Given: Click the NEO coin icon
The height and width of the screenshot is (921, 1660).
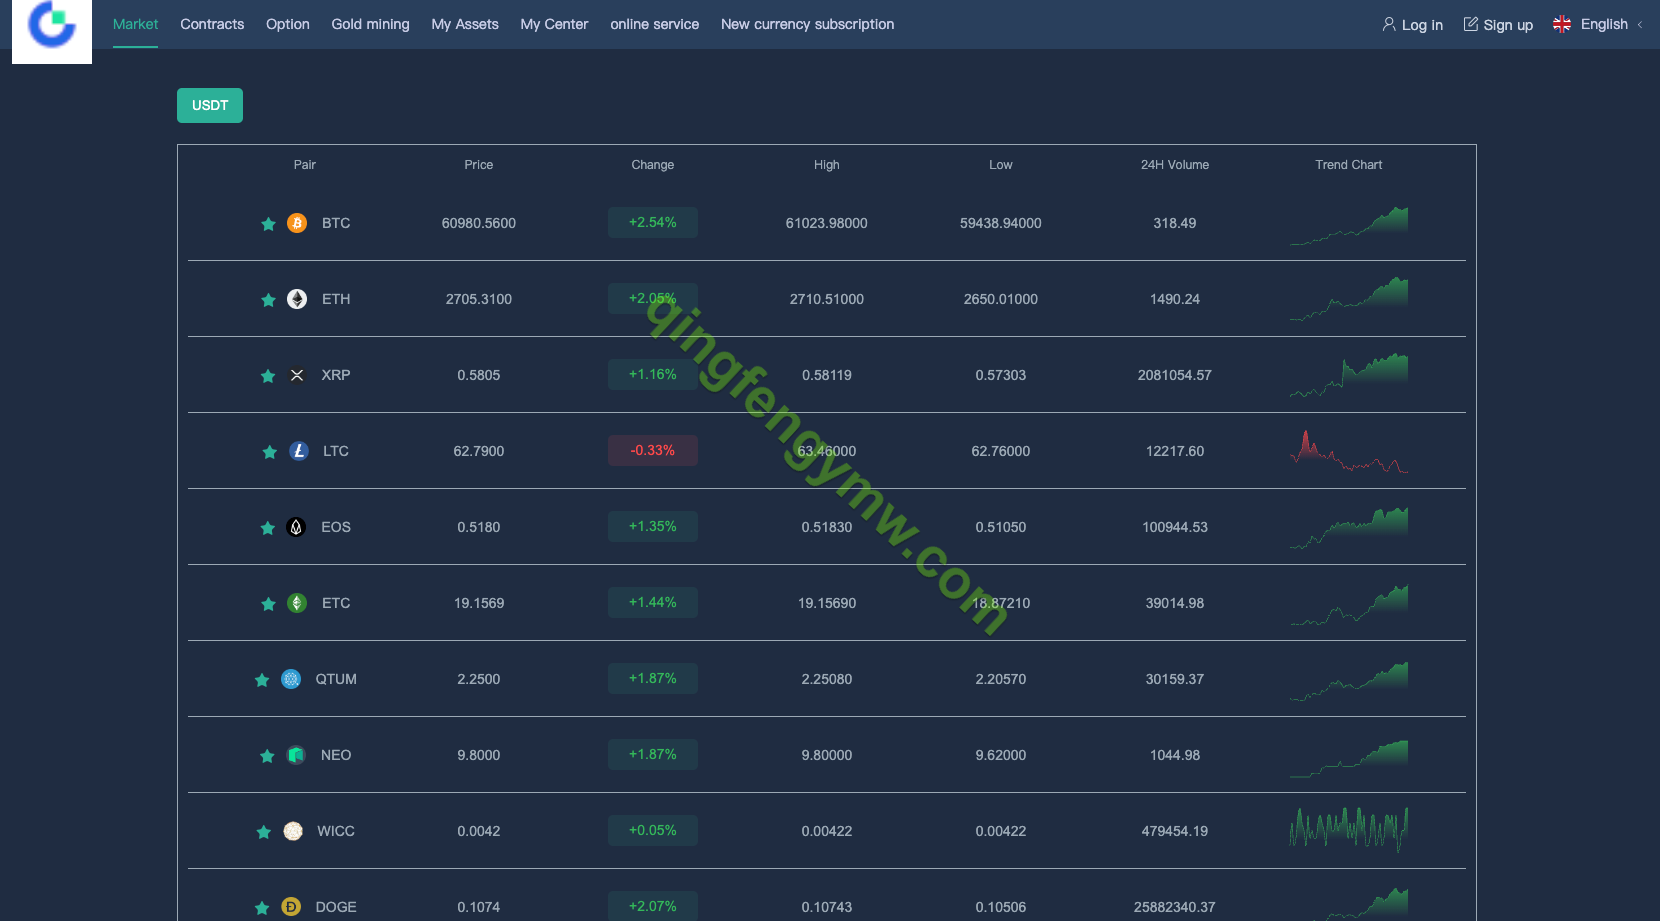Looking at the screenshot, I should point(296,755).
